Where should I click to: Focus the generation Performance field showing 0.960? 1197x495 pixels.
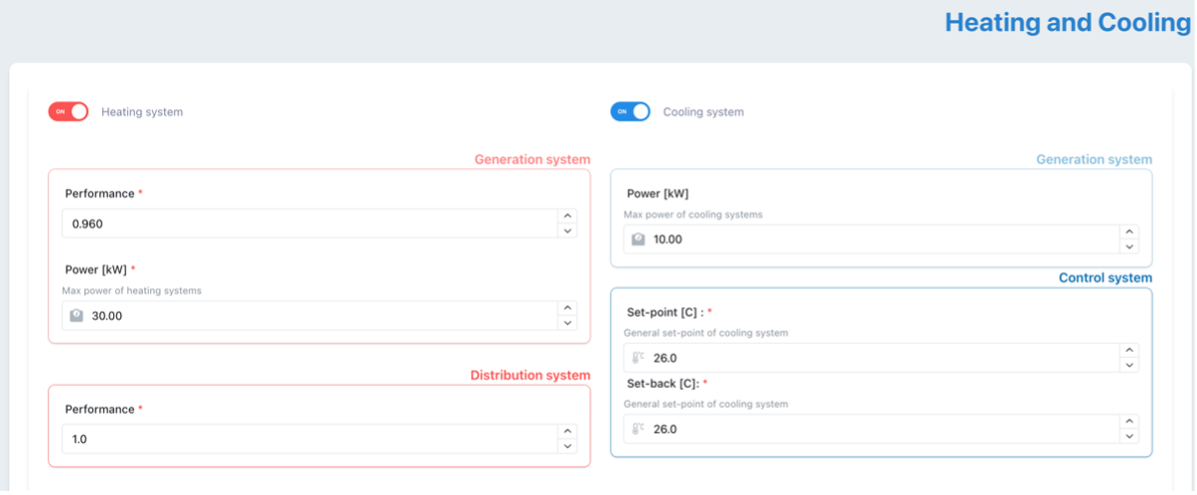click(x=300, y=224)
